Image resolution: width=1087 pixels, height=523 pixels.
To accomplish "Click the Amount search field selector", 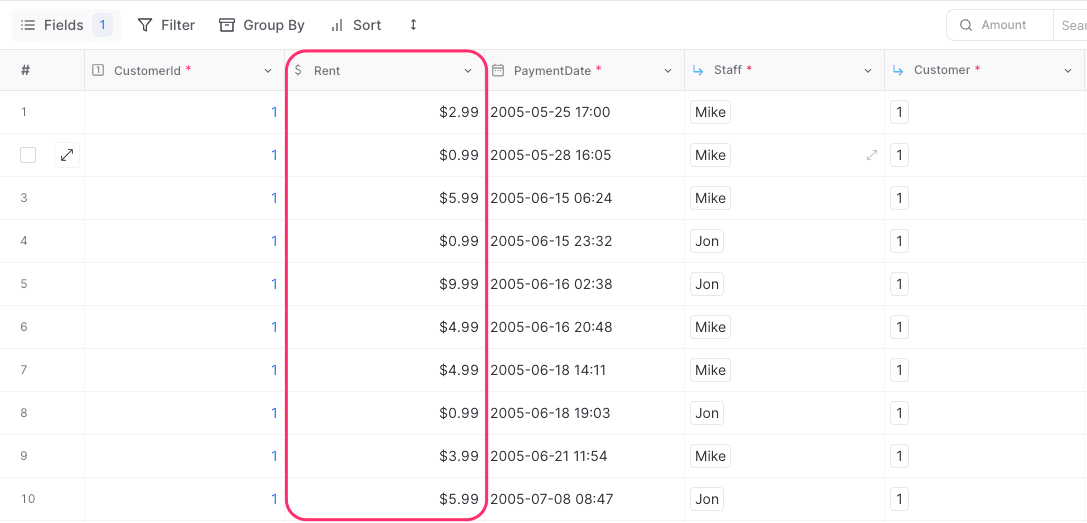I will [1002, 25].
